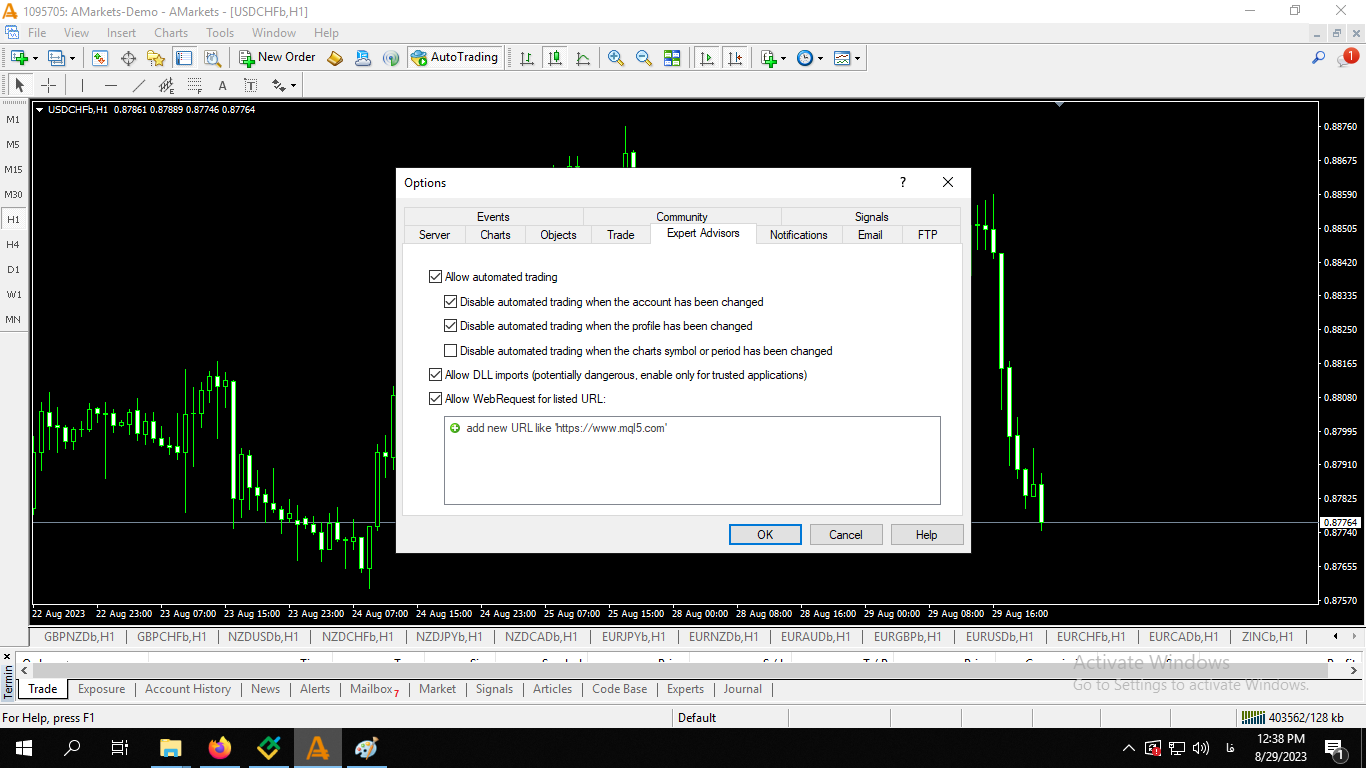Switch to the EURUSDb,H1 chart tab
The image size is (1366, 768).
[x=1000, y=637]
